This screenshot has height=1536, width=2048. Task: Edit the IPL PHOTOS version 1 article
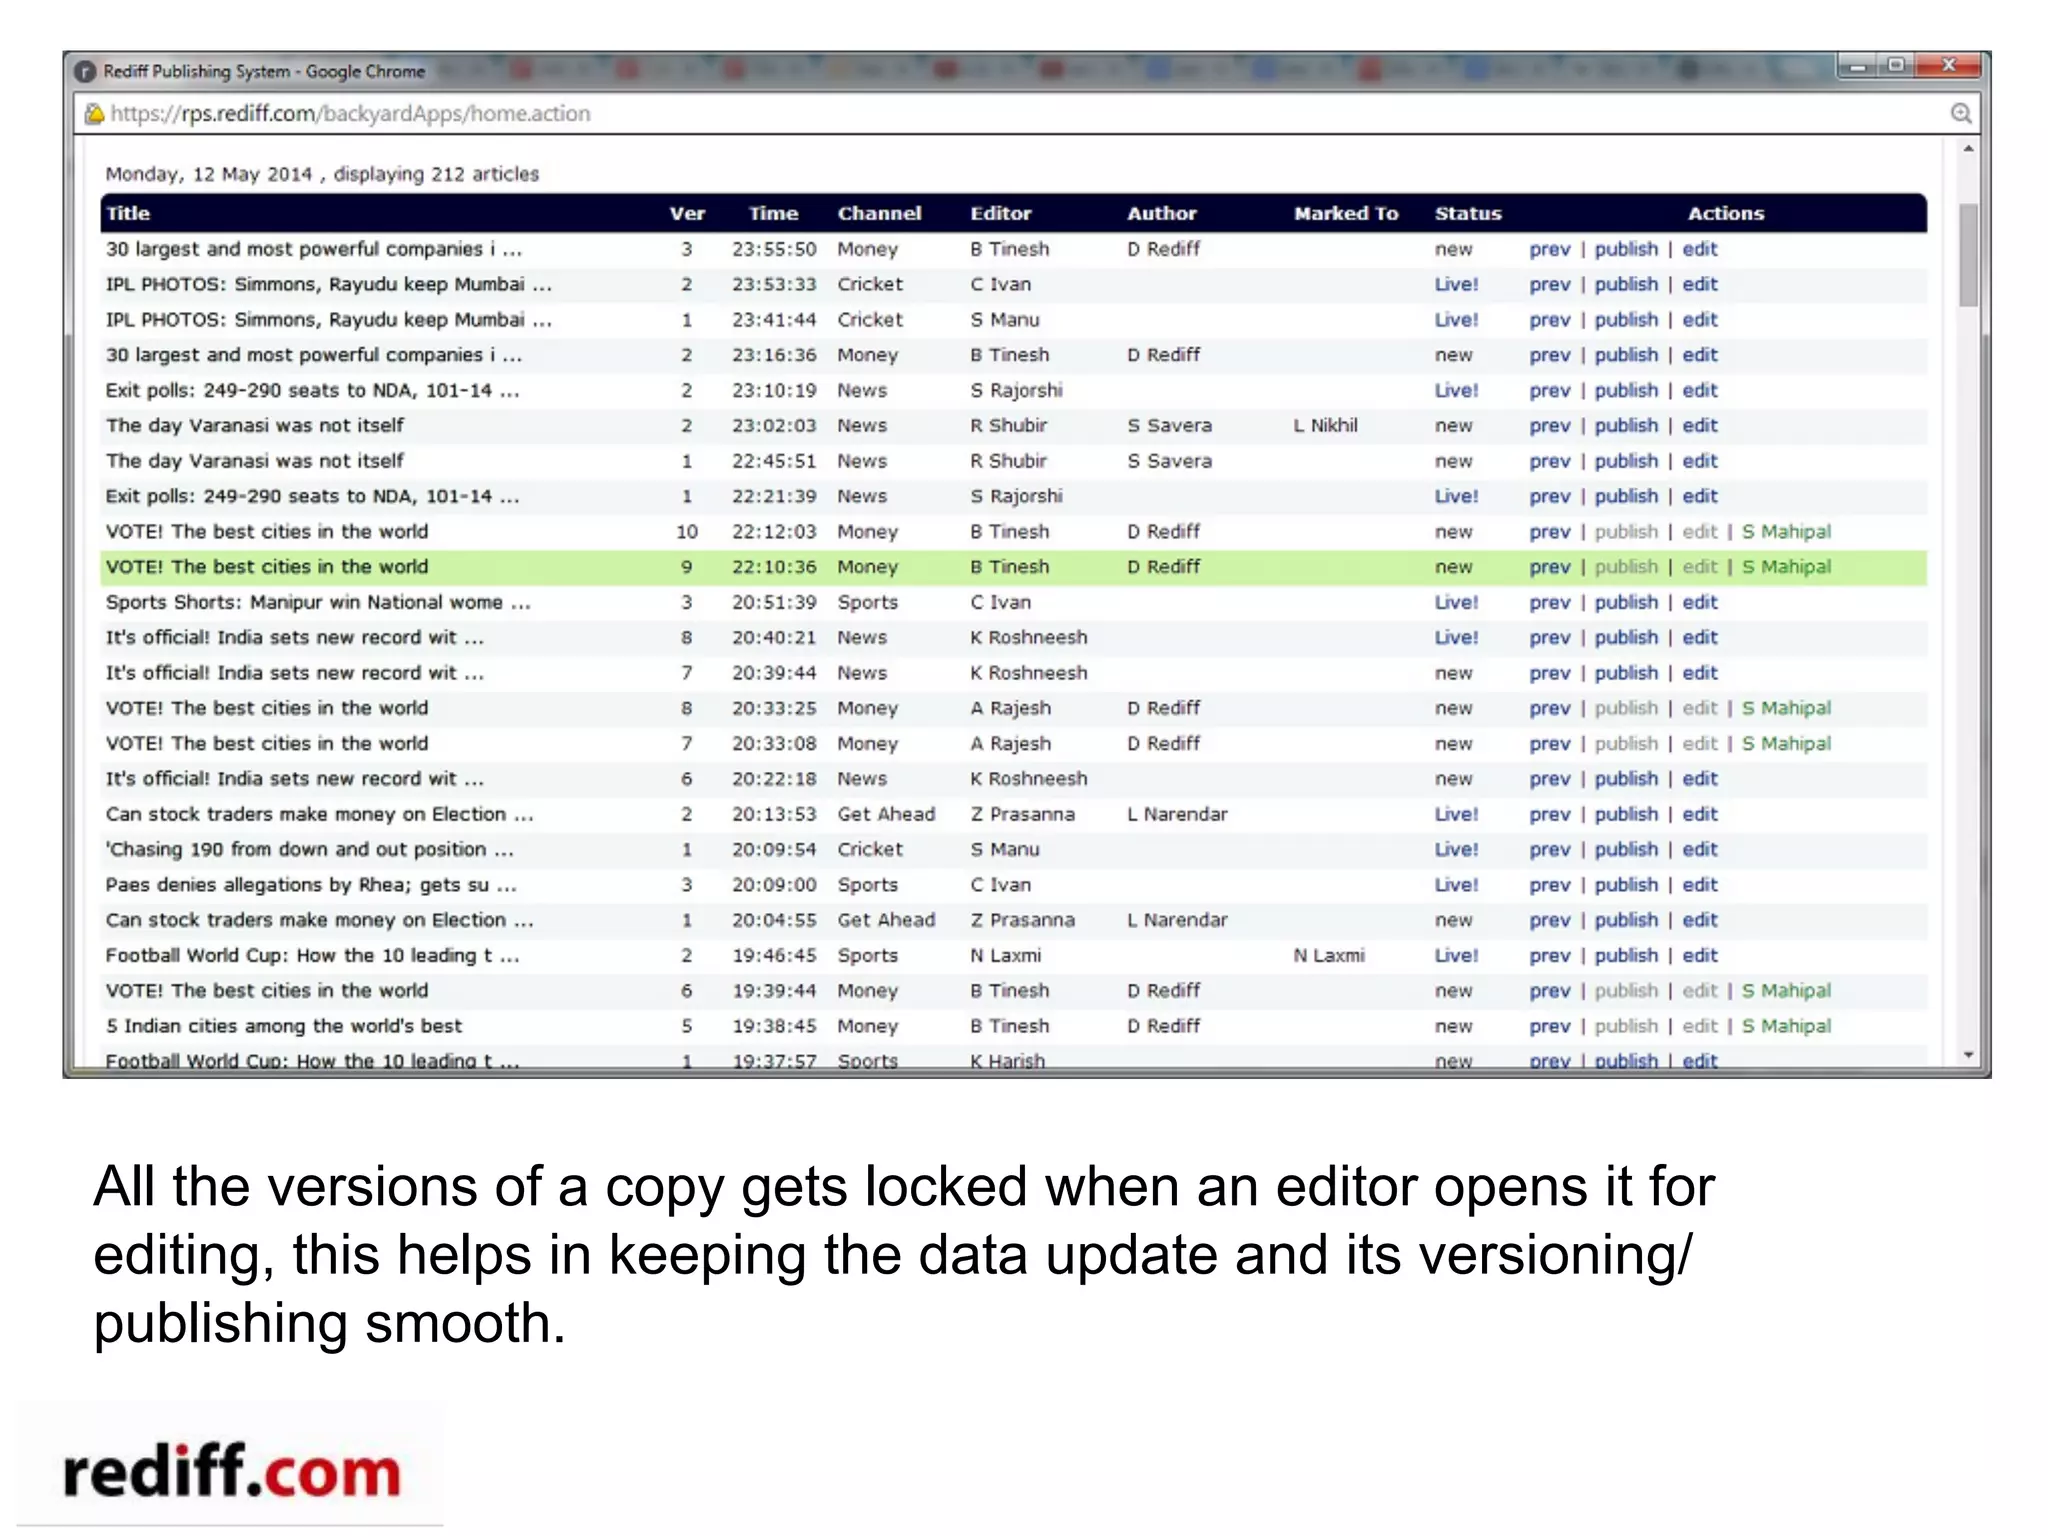(1699, 320)
